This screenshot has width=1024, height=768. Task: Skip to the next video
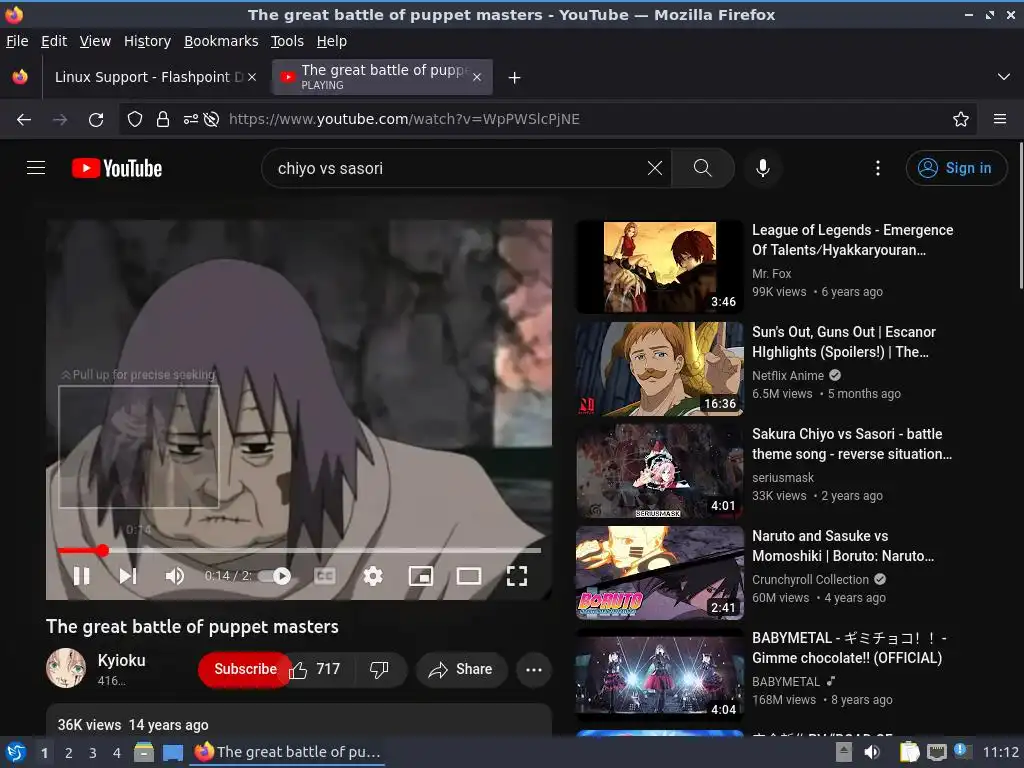128,576
